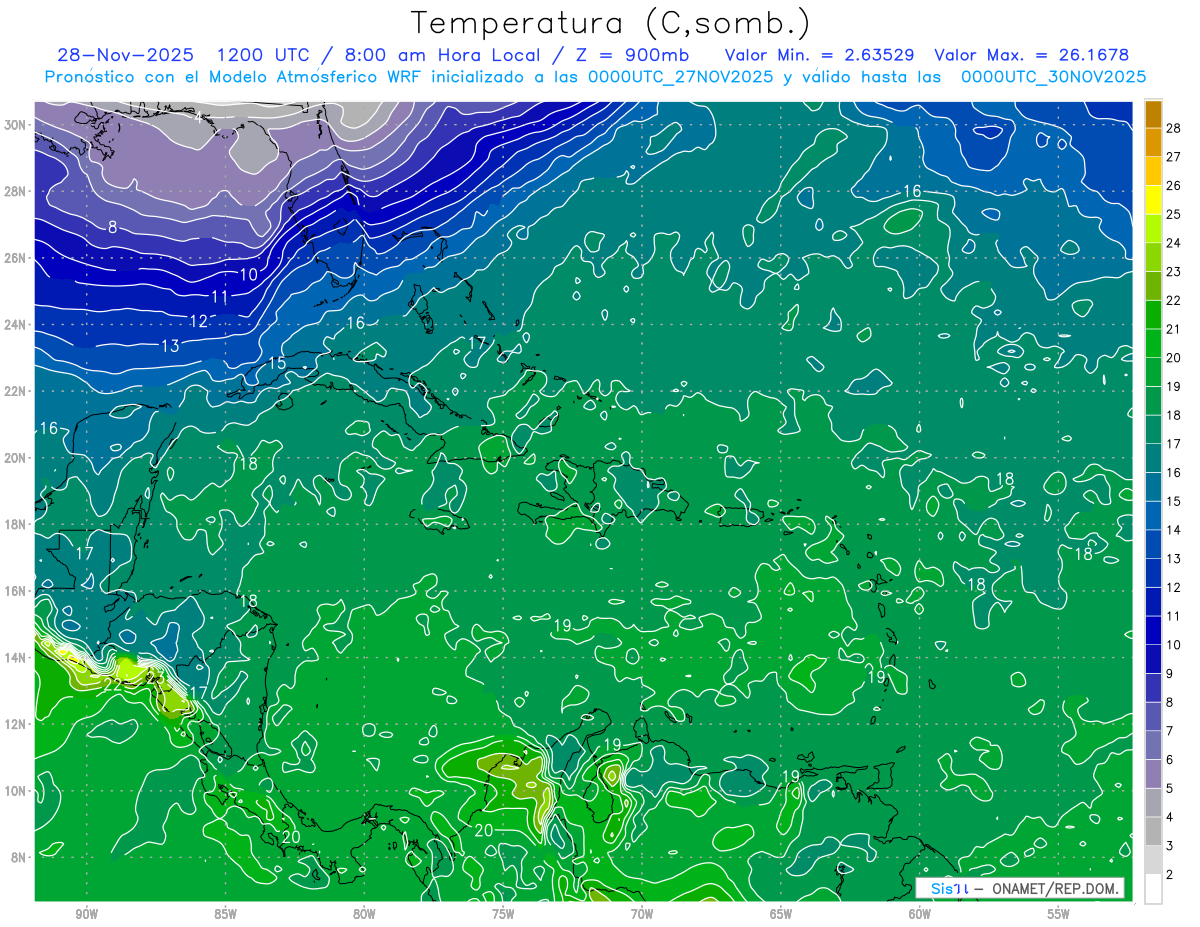Click the 90W longitude axis label

[87, 913]
